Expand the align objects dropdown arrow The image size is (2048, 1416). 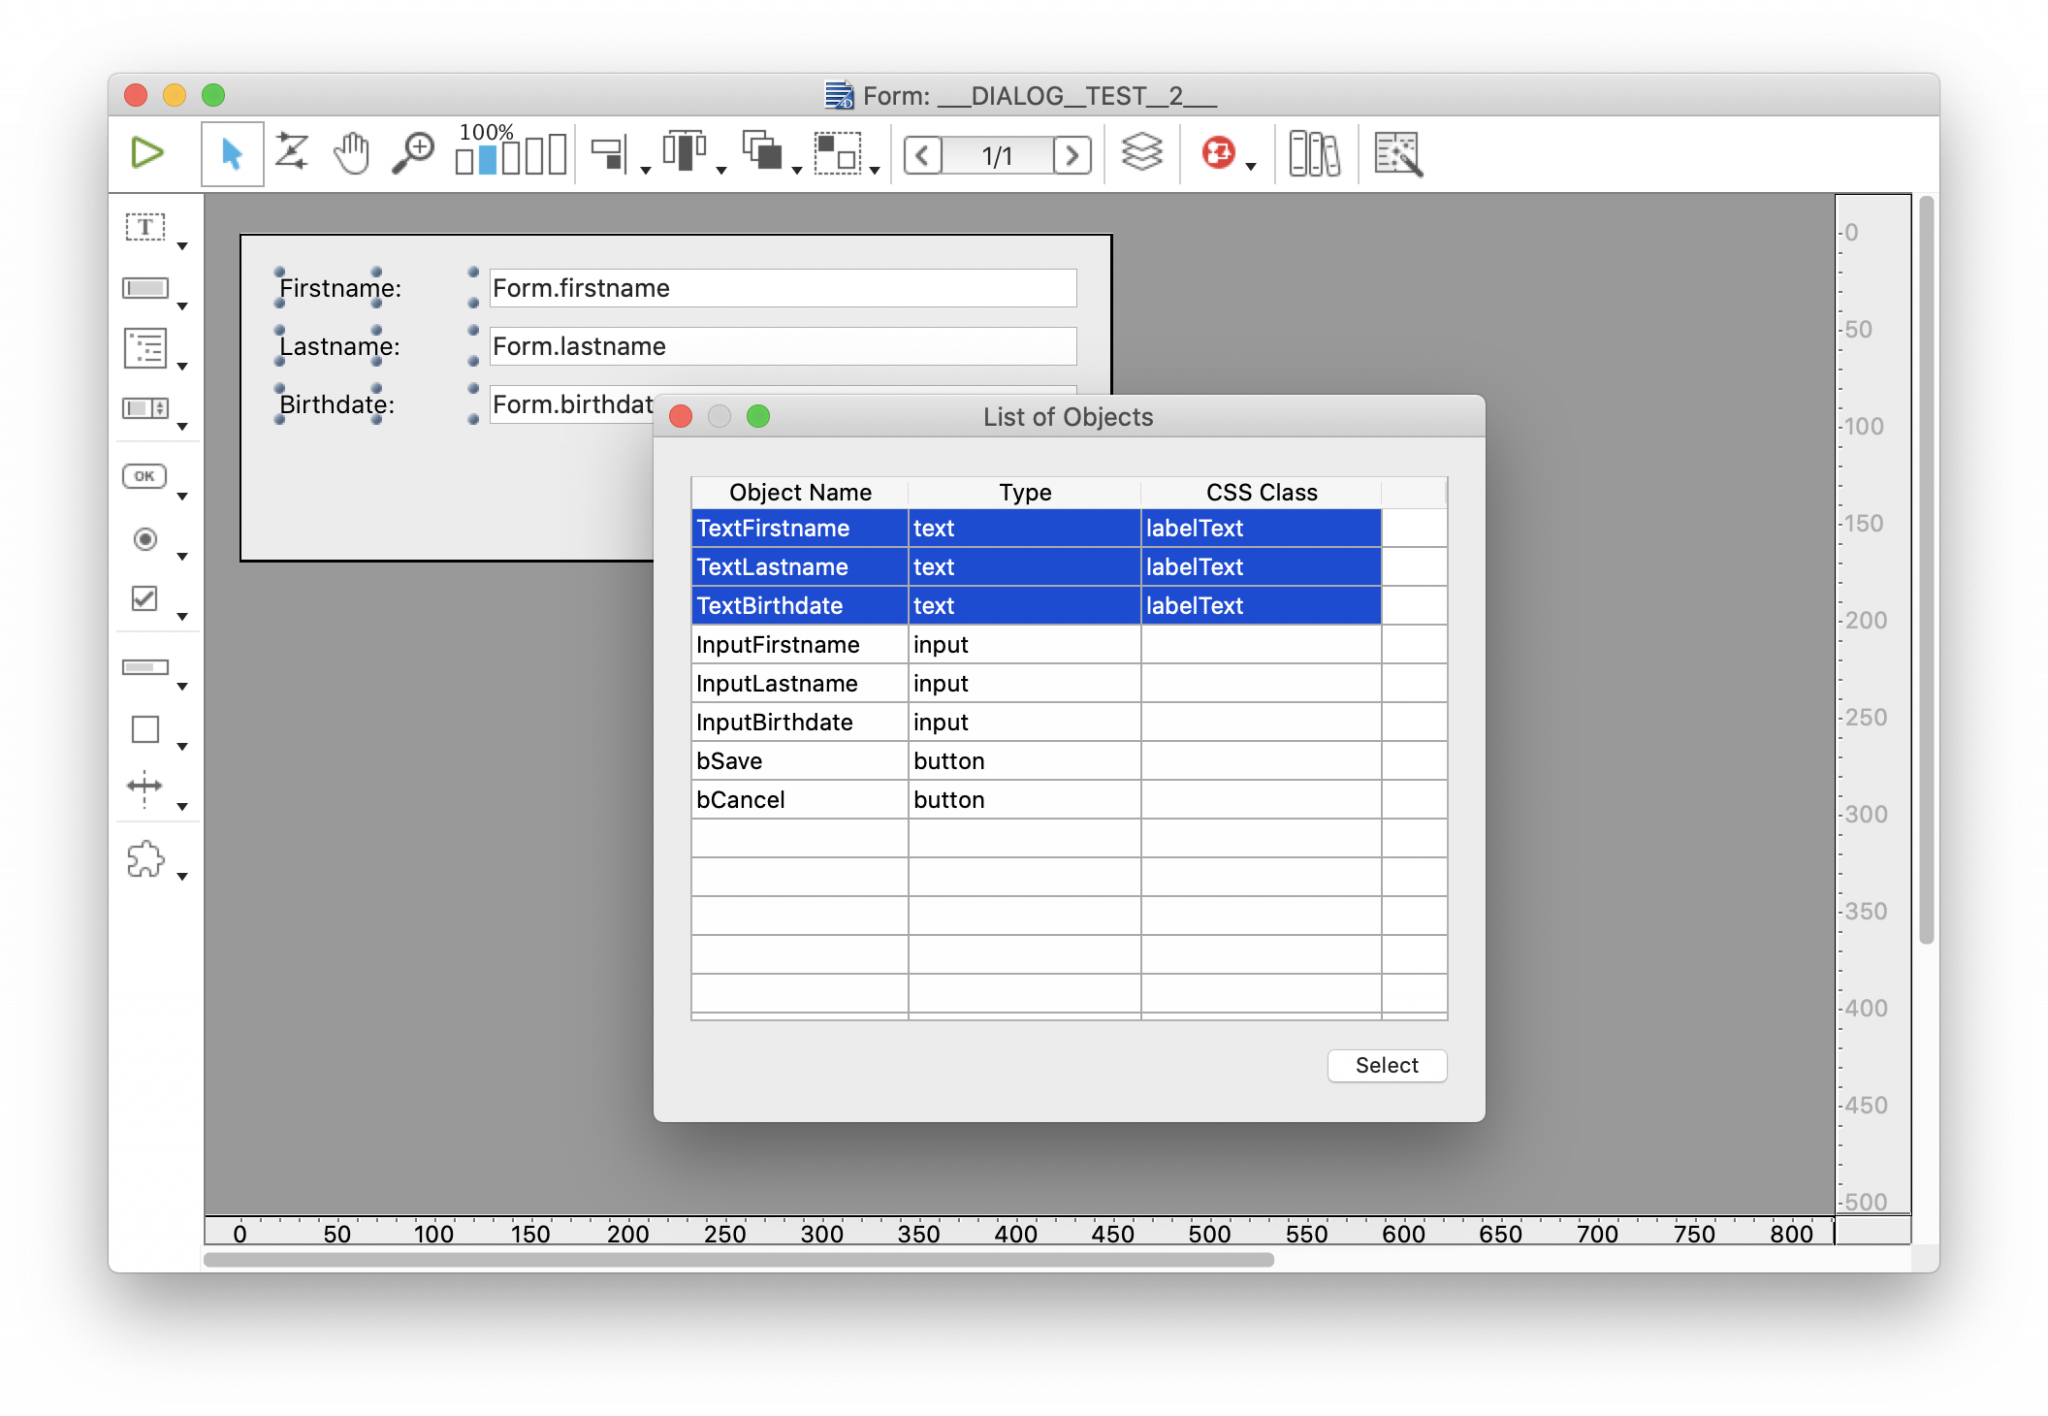(x=646, y=171)
